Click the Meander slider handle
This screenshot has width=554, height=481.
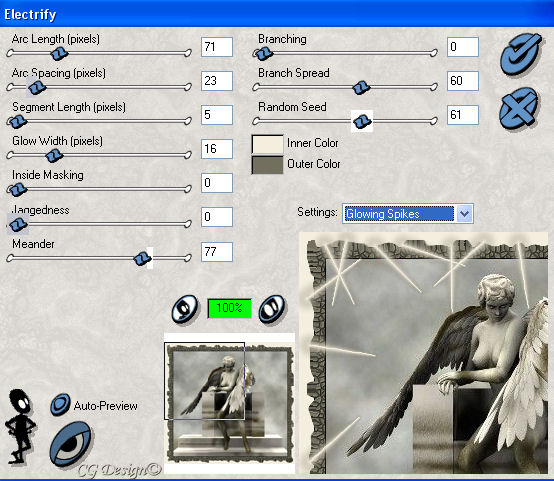coord(142,259)
